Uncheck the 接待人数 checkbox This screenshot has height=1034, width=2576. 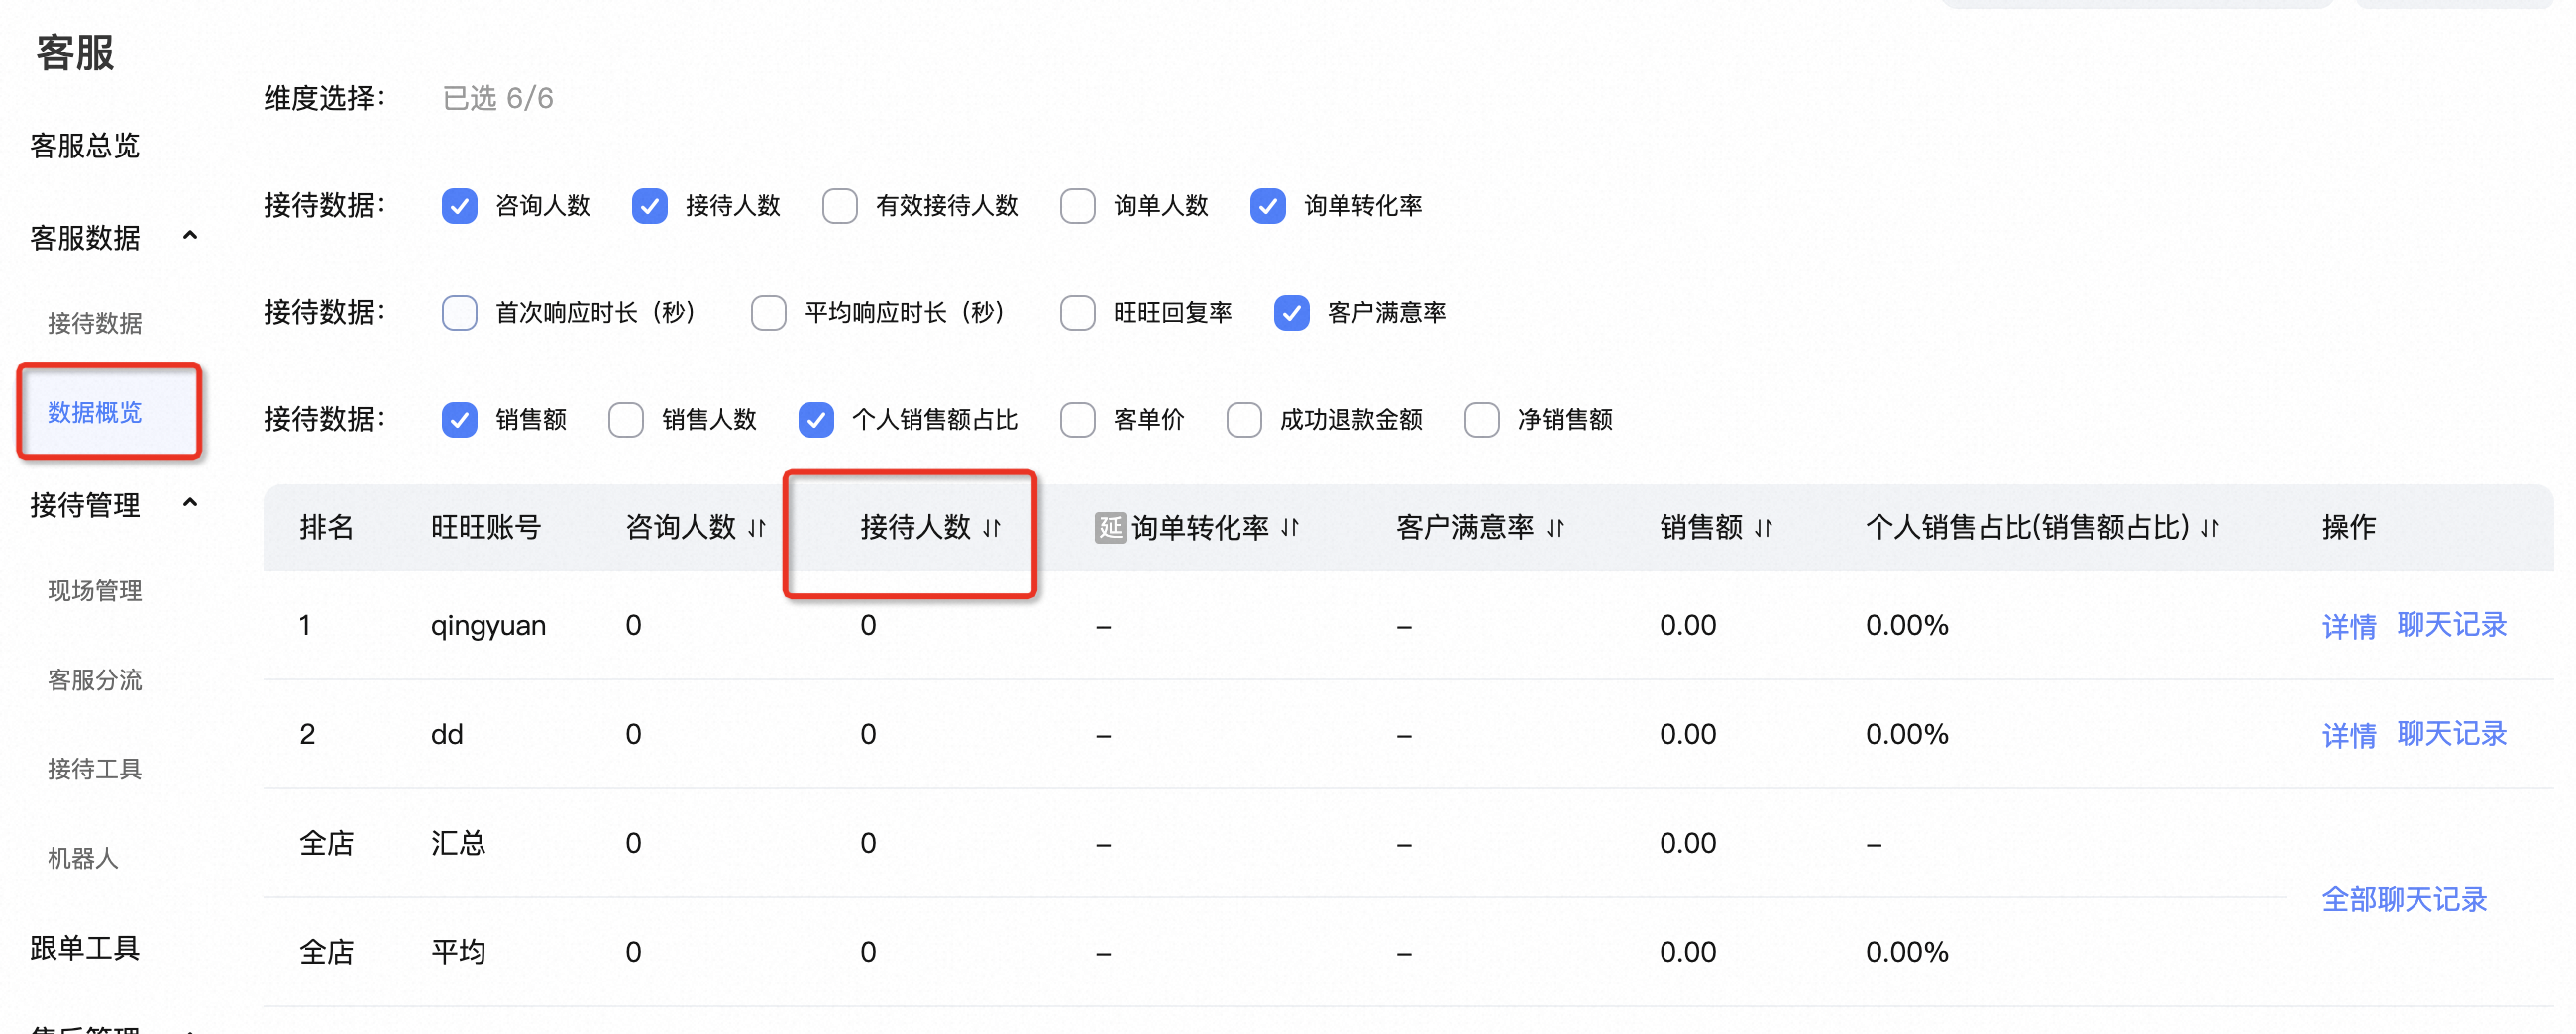point(650,206)
